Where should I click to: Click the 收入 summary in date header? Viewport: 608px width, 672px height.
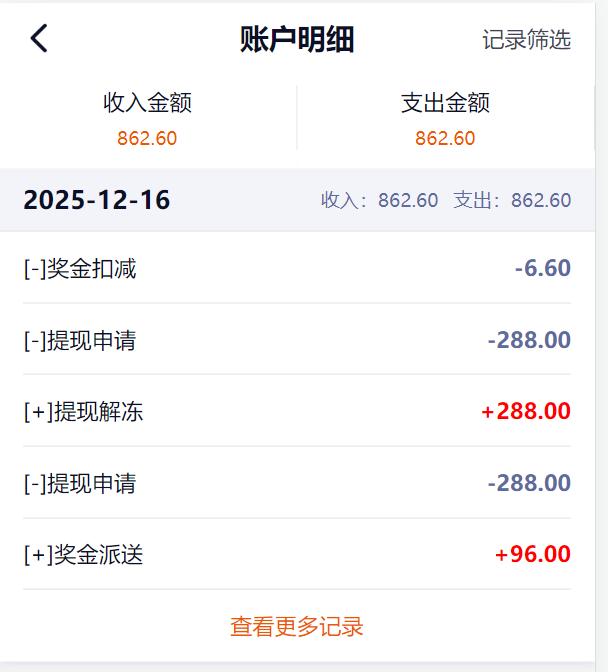point(379,200)
